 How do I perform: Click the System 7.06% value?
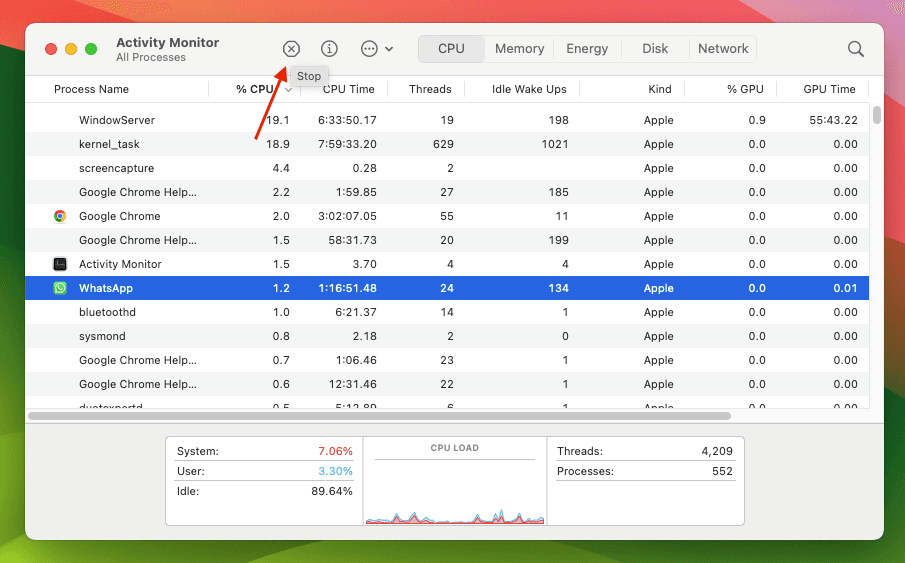(335, 451)
